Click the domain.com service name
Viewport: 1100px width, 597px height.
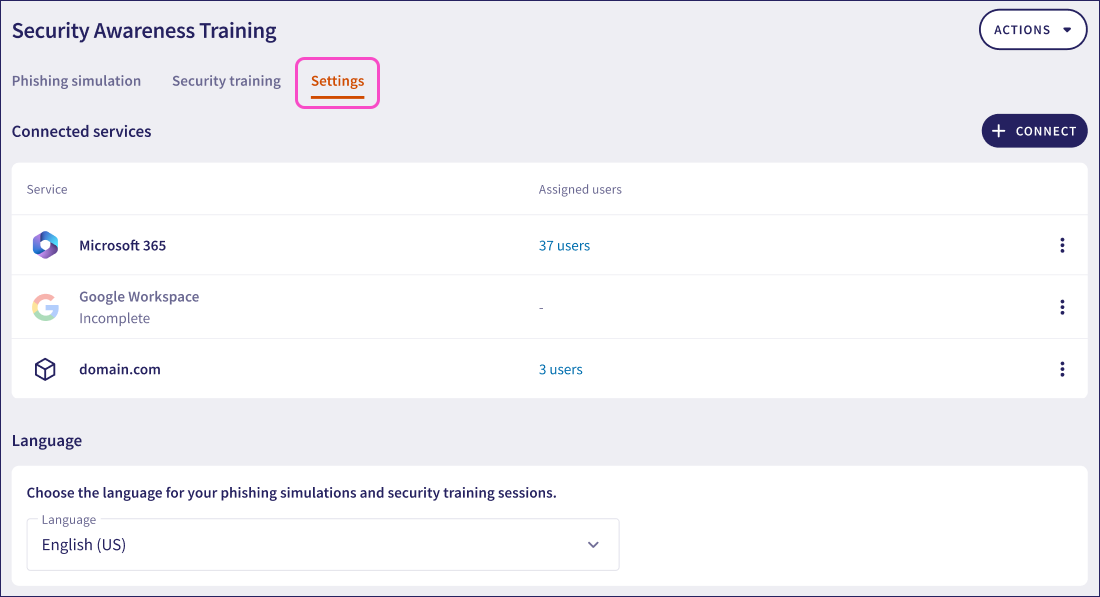(x=120, y=369)
